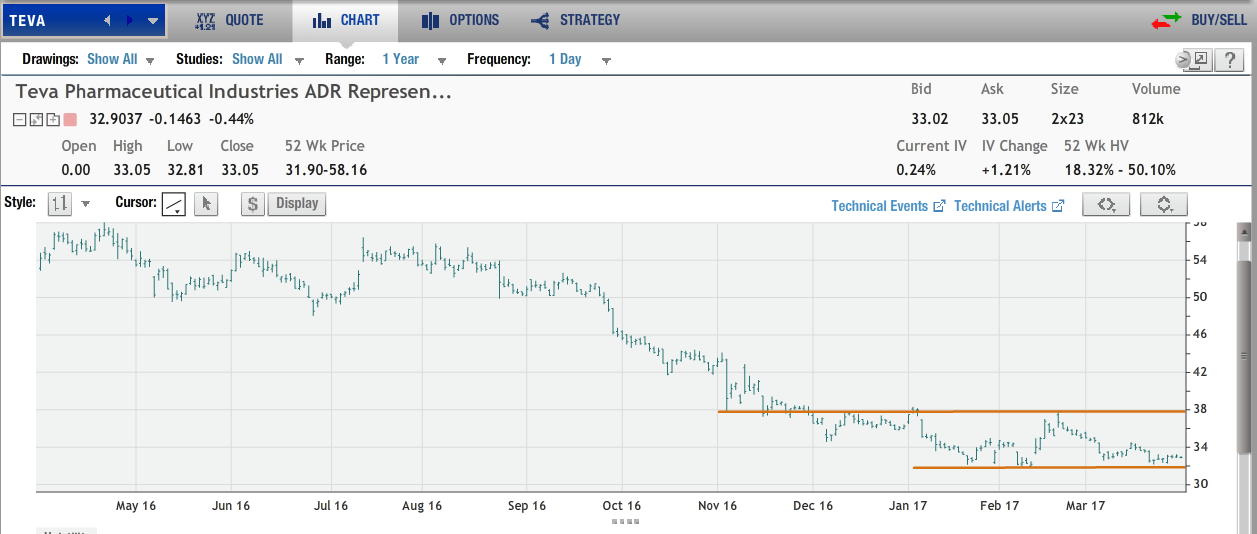
Task: Collapse the quote panel with minus box
Action: (x=20, y=119)
